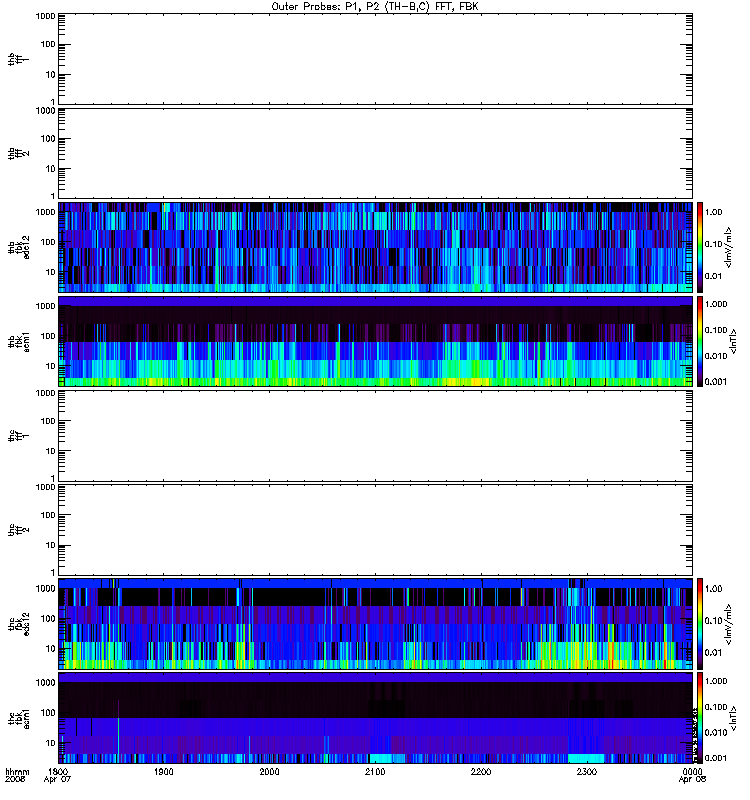Click the thc scm1 nT color bar
Viewport: 750px width, 800px height.
tap(700, 718)
